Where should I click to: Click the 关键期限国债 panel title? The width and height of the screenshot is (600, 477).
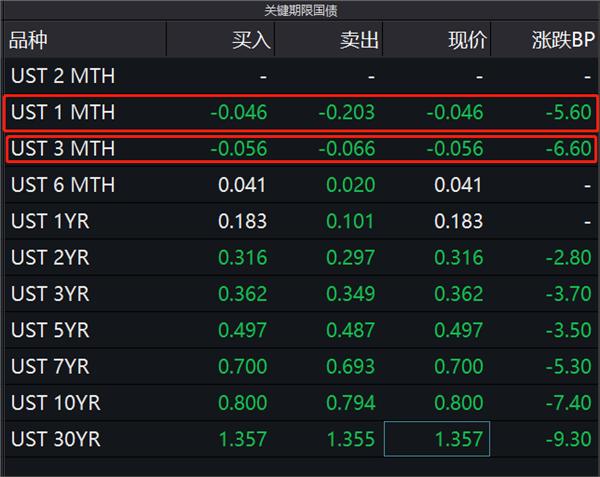(x=301, y=10)
